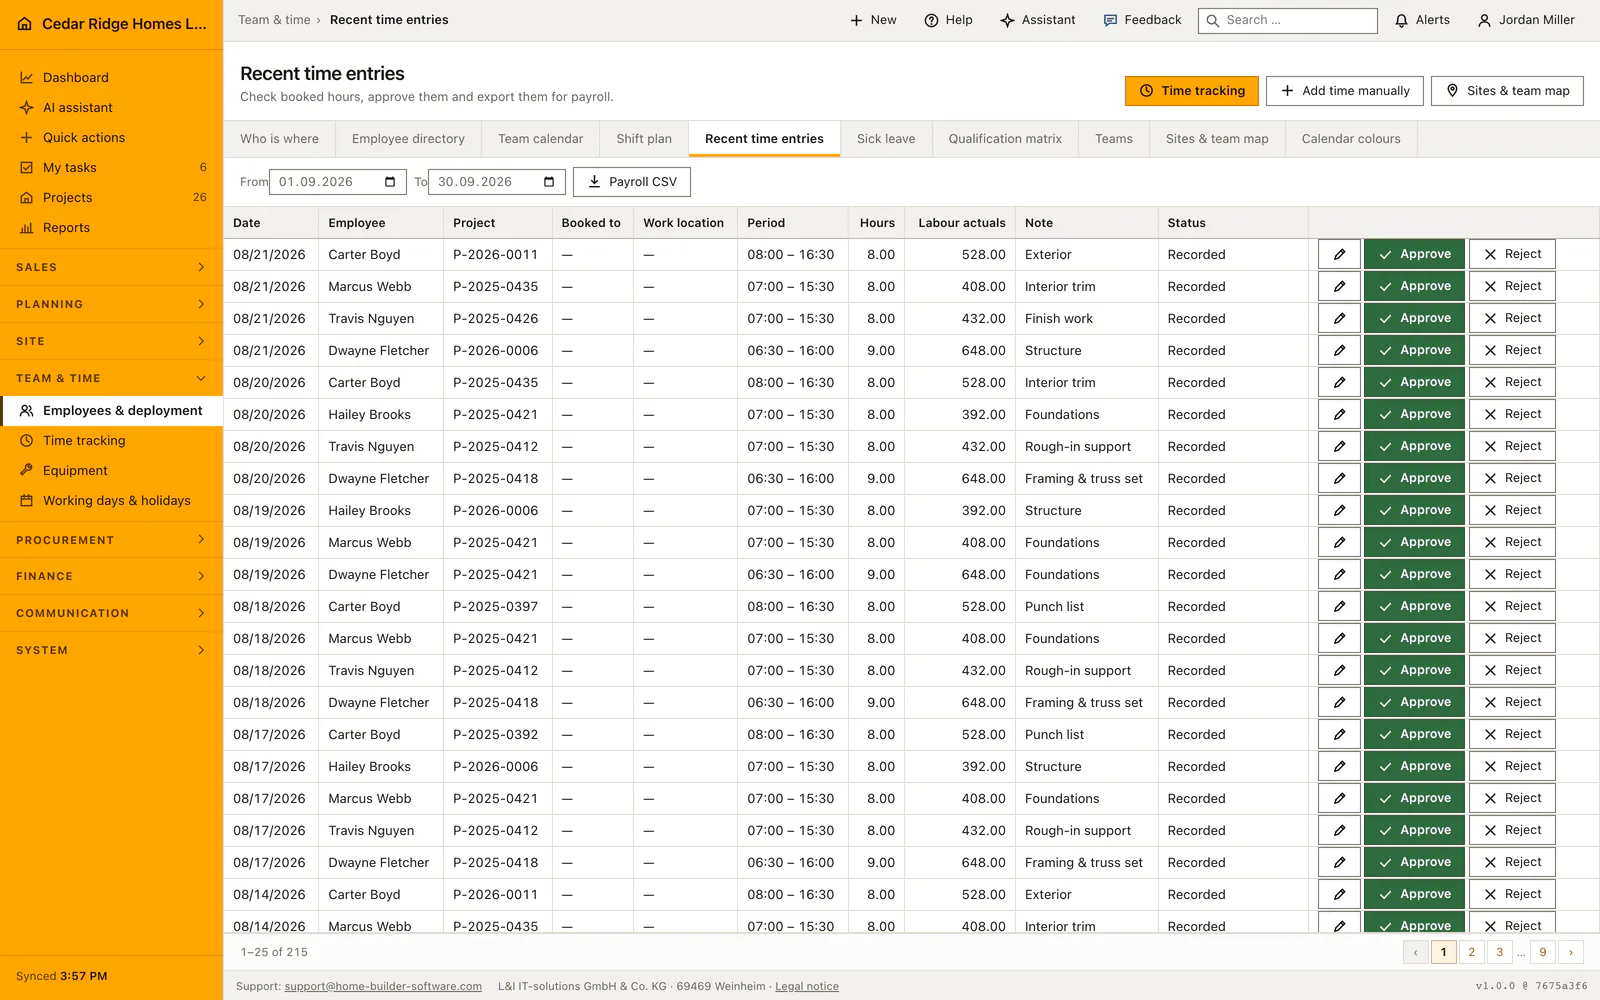1600x1000 pixels.
Task: Open the Legal notice link
Action: click(807, 986)
